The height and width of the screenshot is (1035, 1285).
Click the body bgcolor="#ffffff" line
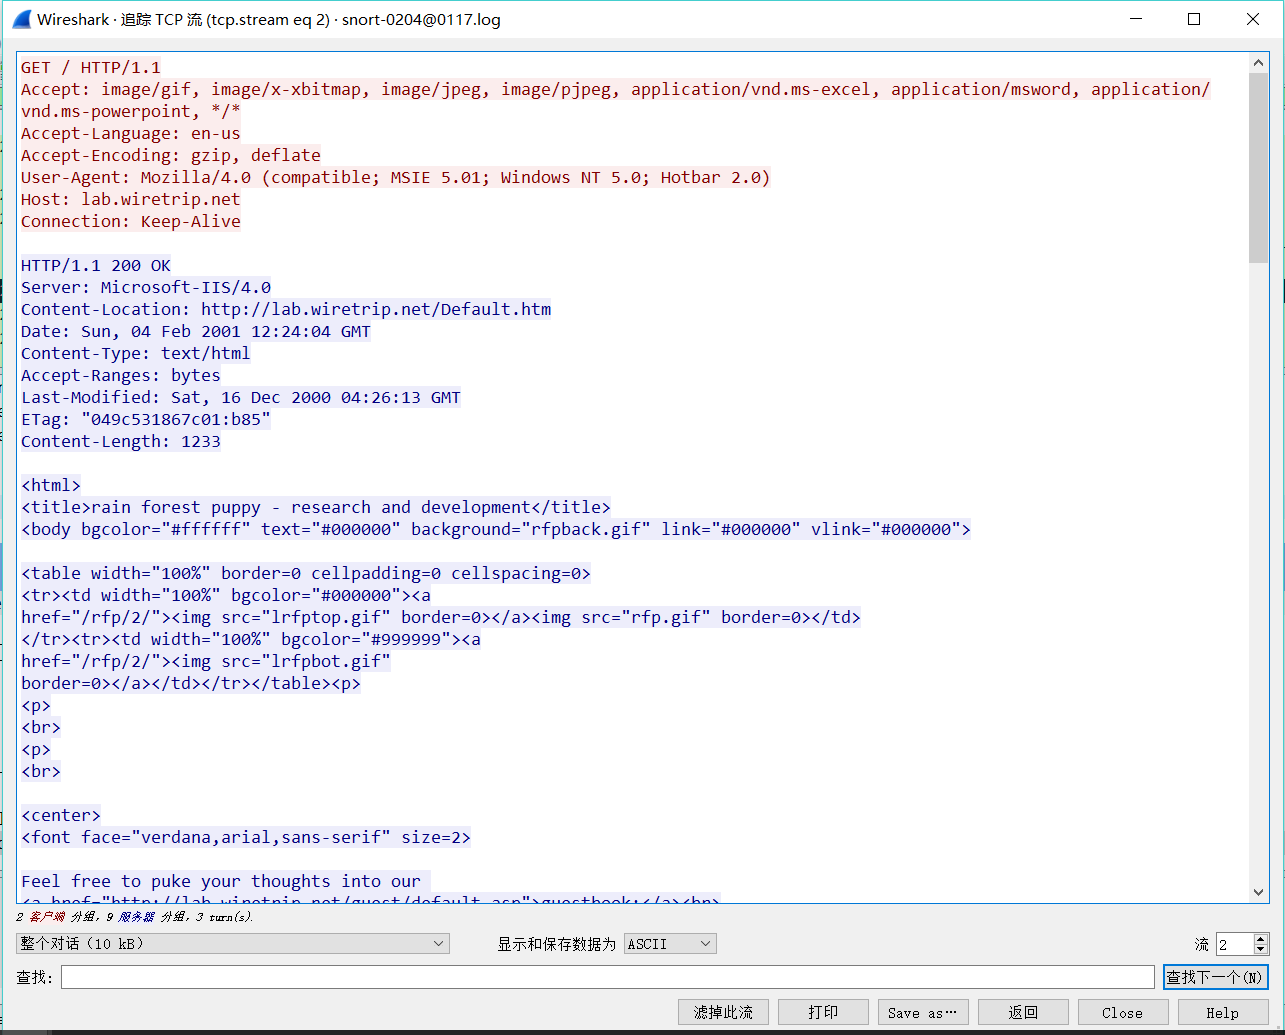point(496,529)
